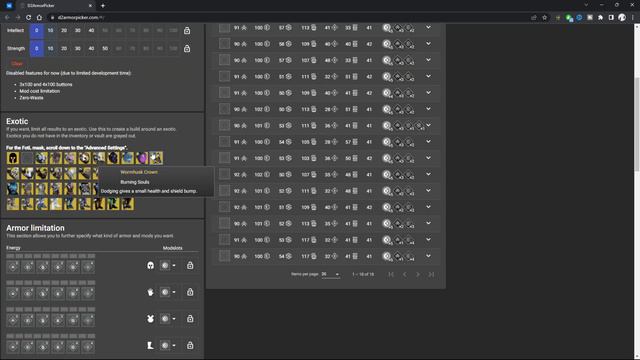Viewport: 640px width, 360px height.
Task: Go to the first results page
Action: [391, 274]
